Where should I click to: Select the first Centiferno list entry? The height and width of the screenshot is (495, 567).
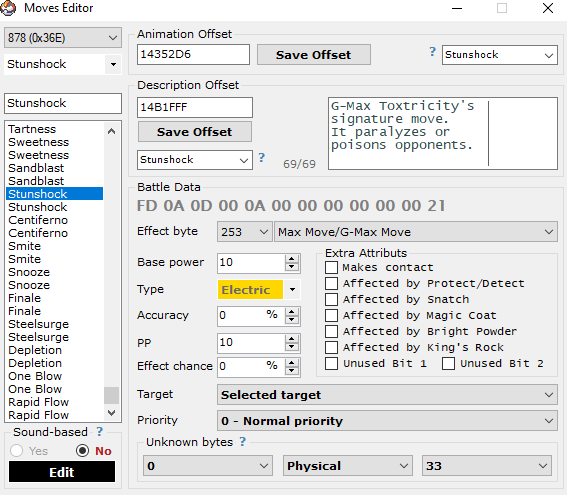pos(55,220)
